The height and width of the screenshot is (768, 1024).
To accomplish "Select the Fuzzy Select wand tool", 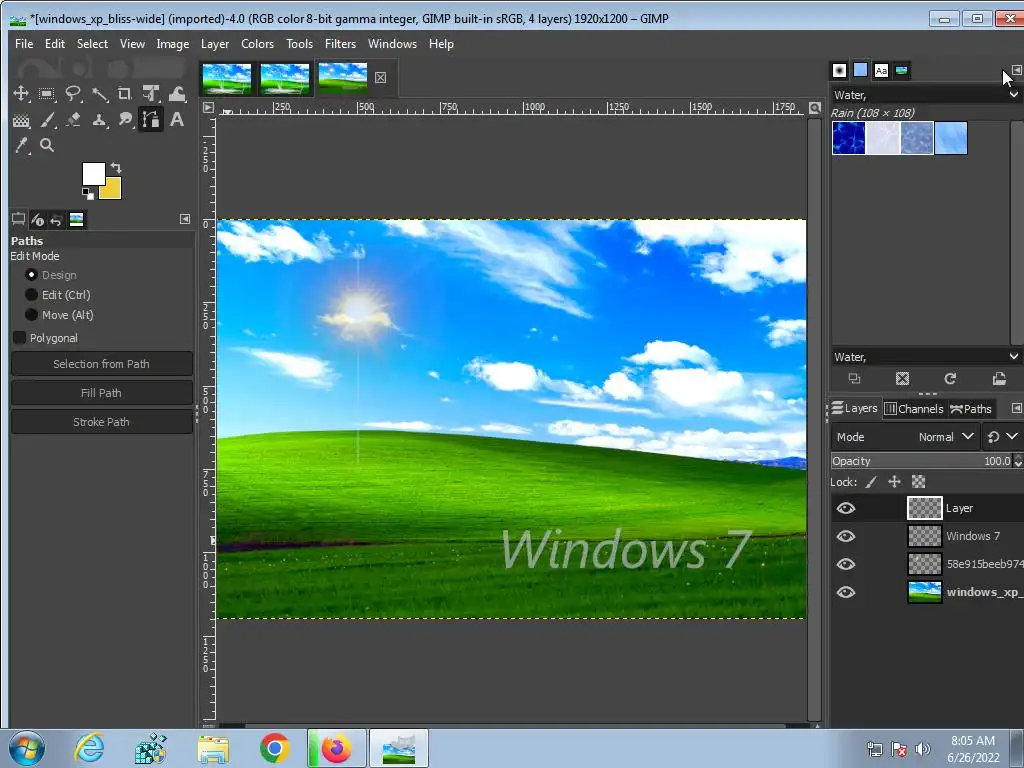I will click(x=99, y=94).
